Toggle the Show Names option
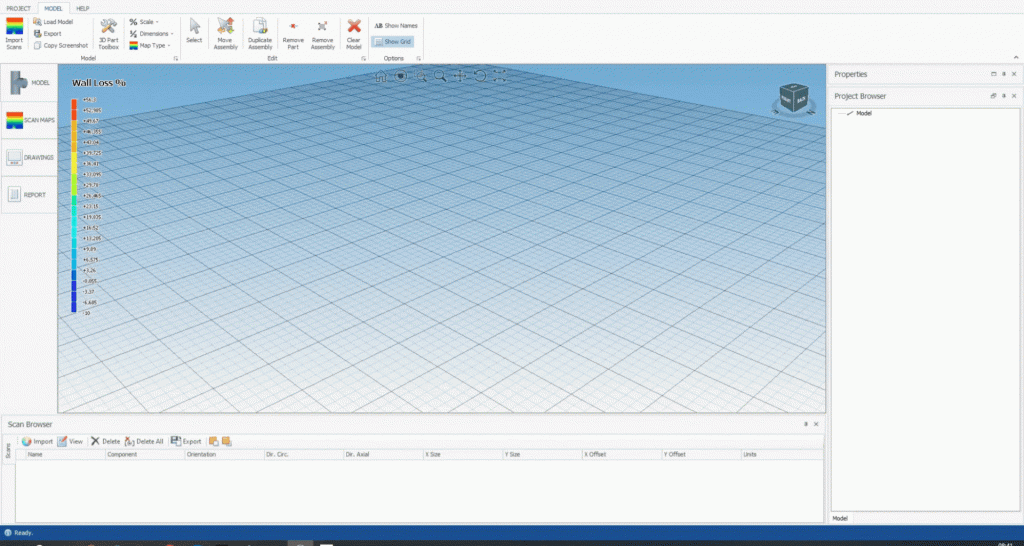 (x=395, y=24)
